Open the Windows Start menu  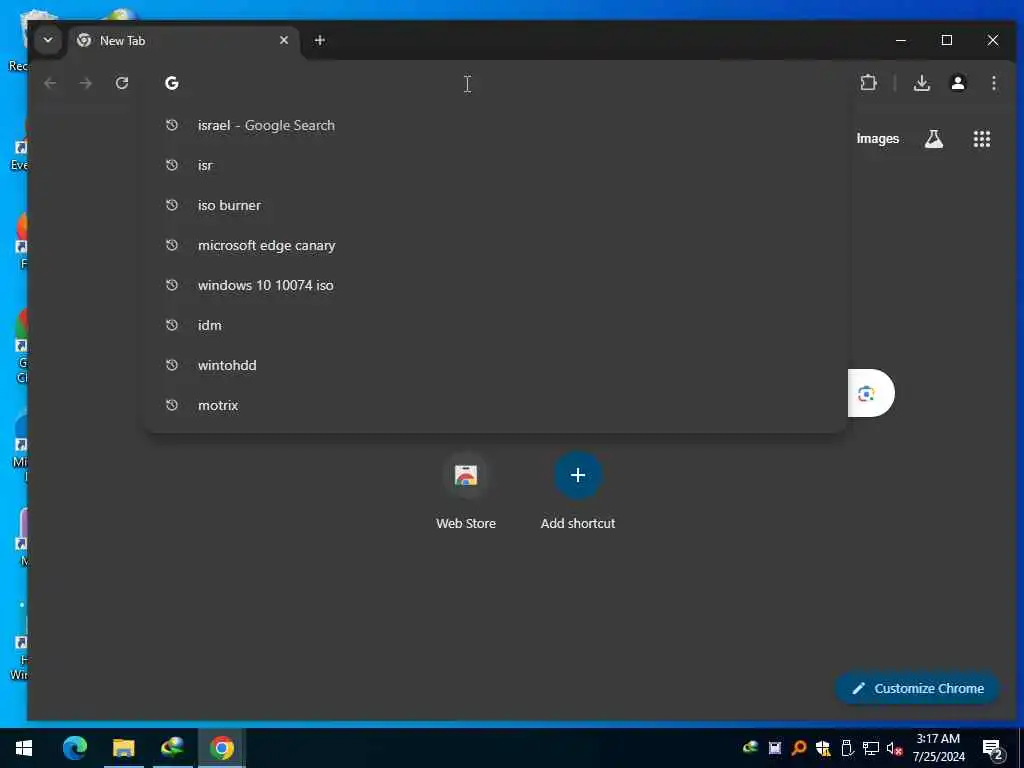tap(24, 748)
